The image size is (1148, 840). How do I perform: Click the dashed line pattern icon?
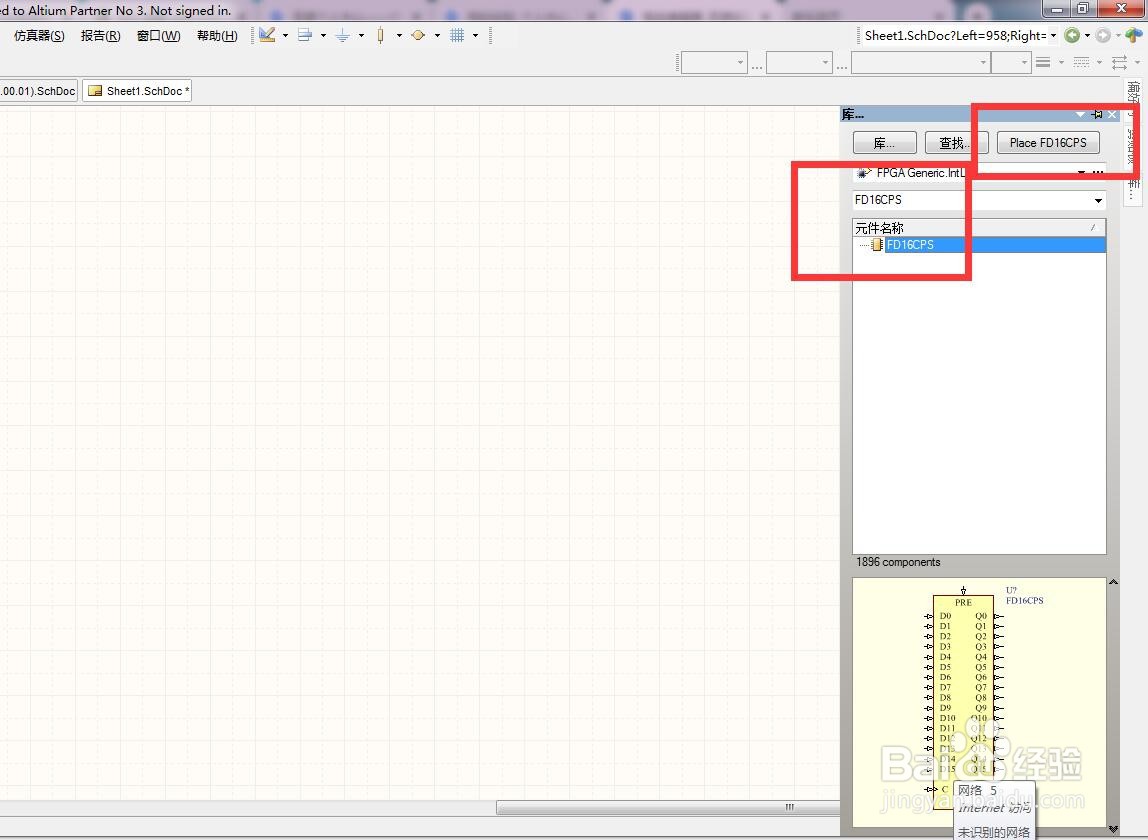pyautogui.click(x=1081, y=63)
